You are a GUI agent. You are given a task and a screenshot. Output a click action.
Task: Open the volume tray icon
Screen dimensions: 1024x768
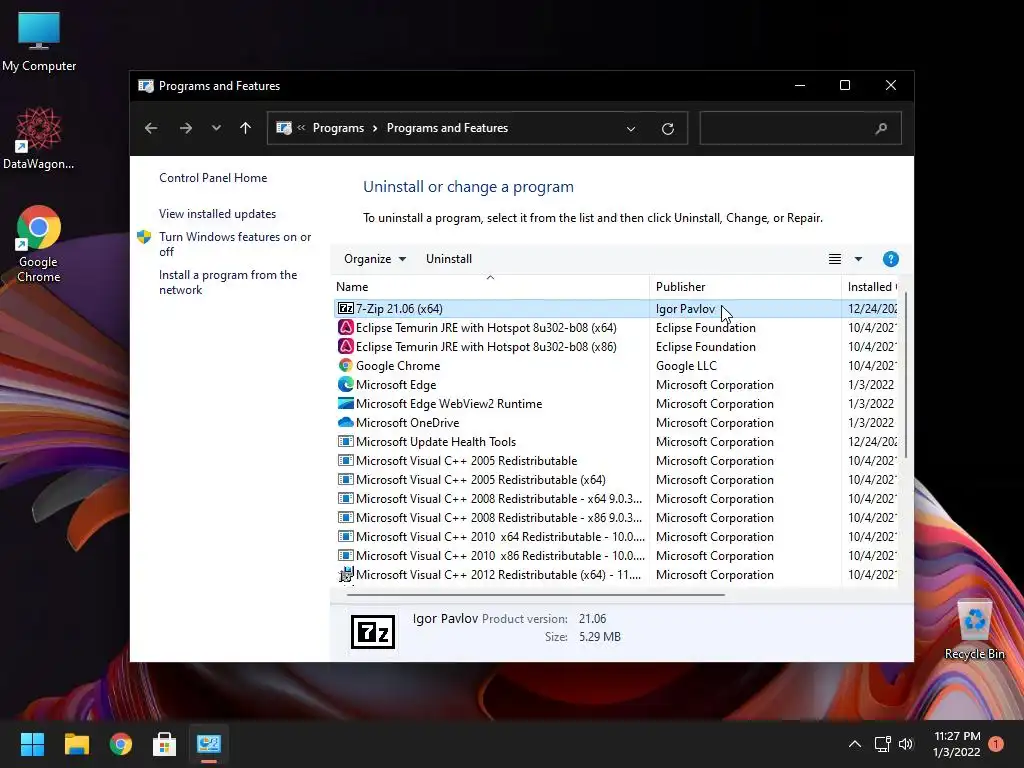(906, 744)
